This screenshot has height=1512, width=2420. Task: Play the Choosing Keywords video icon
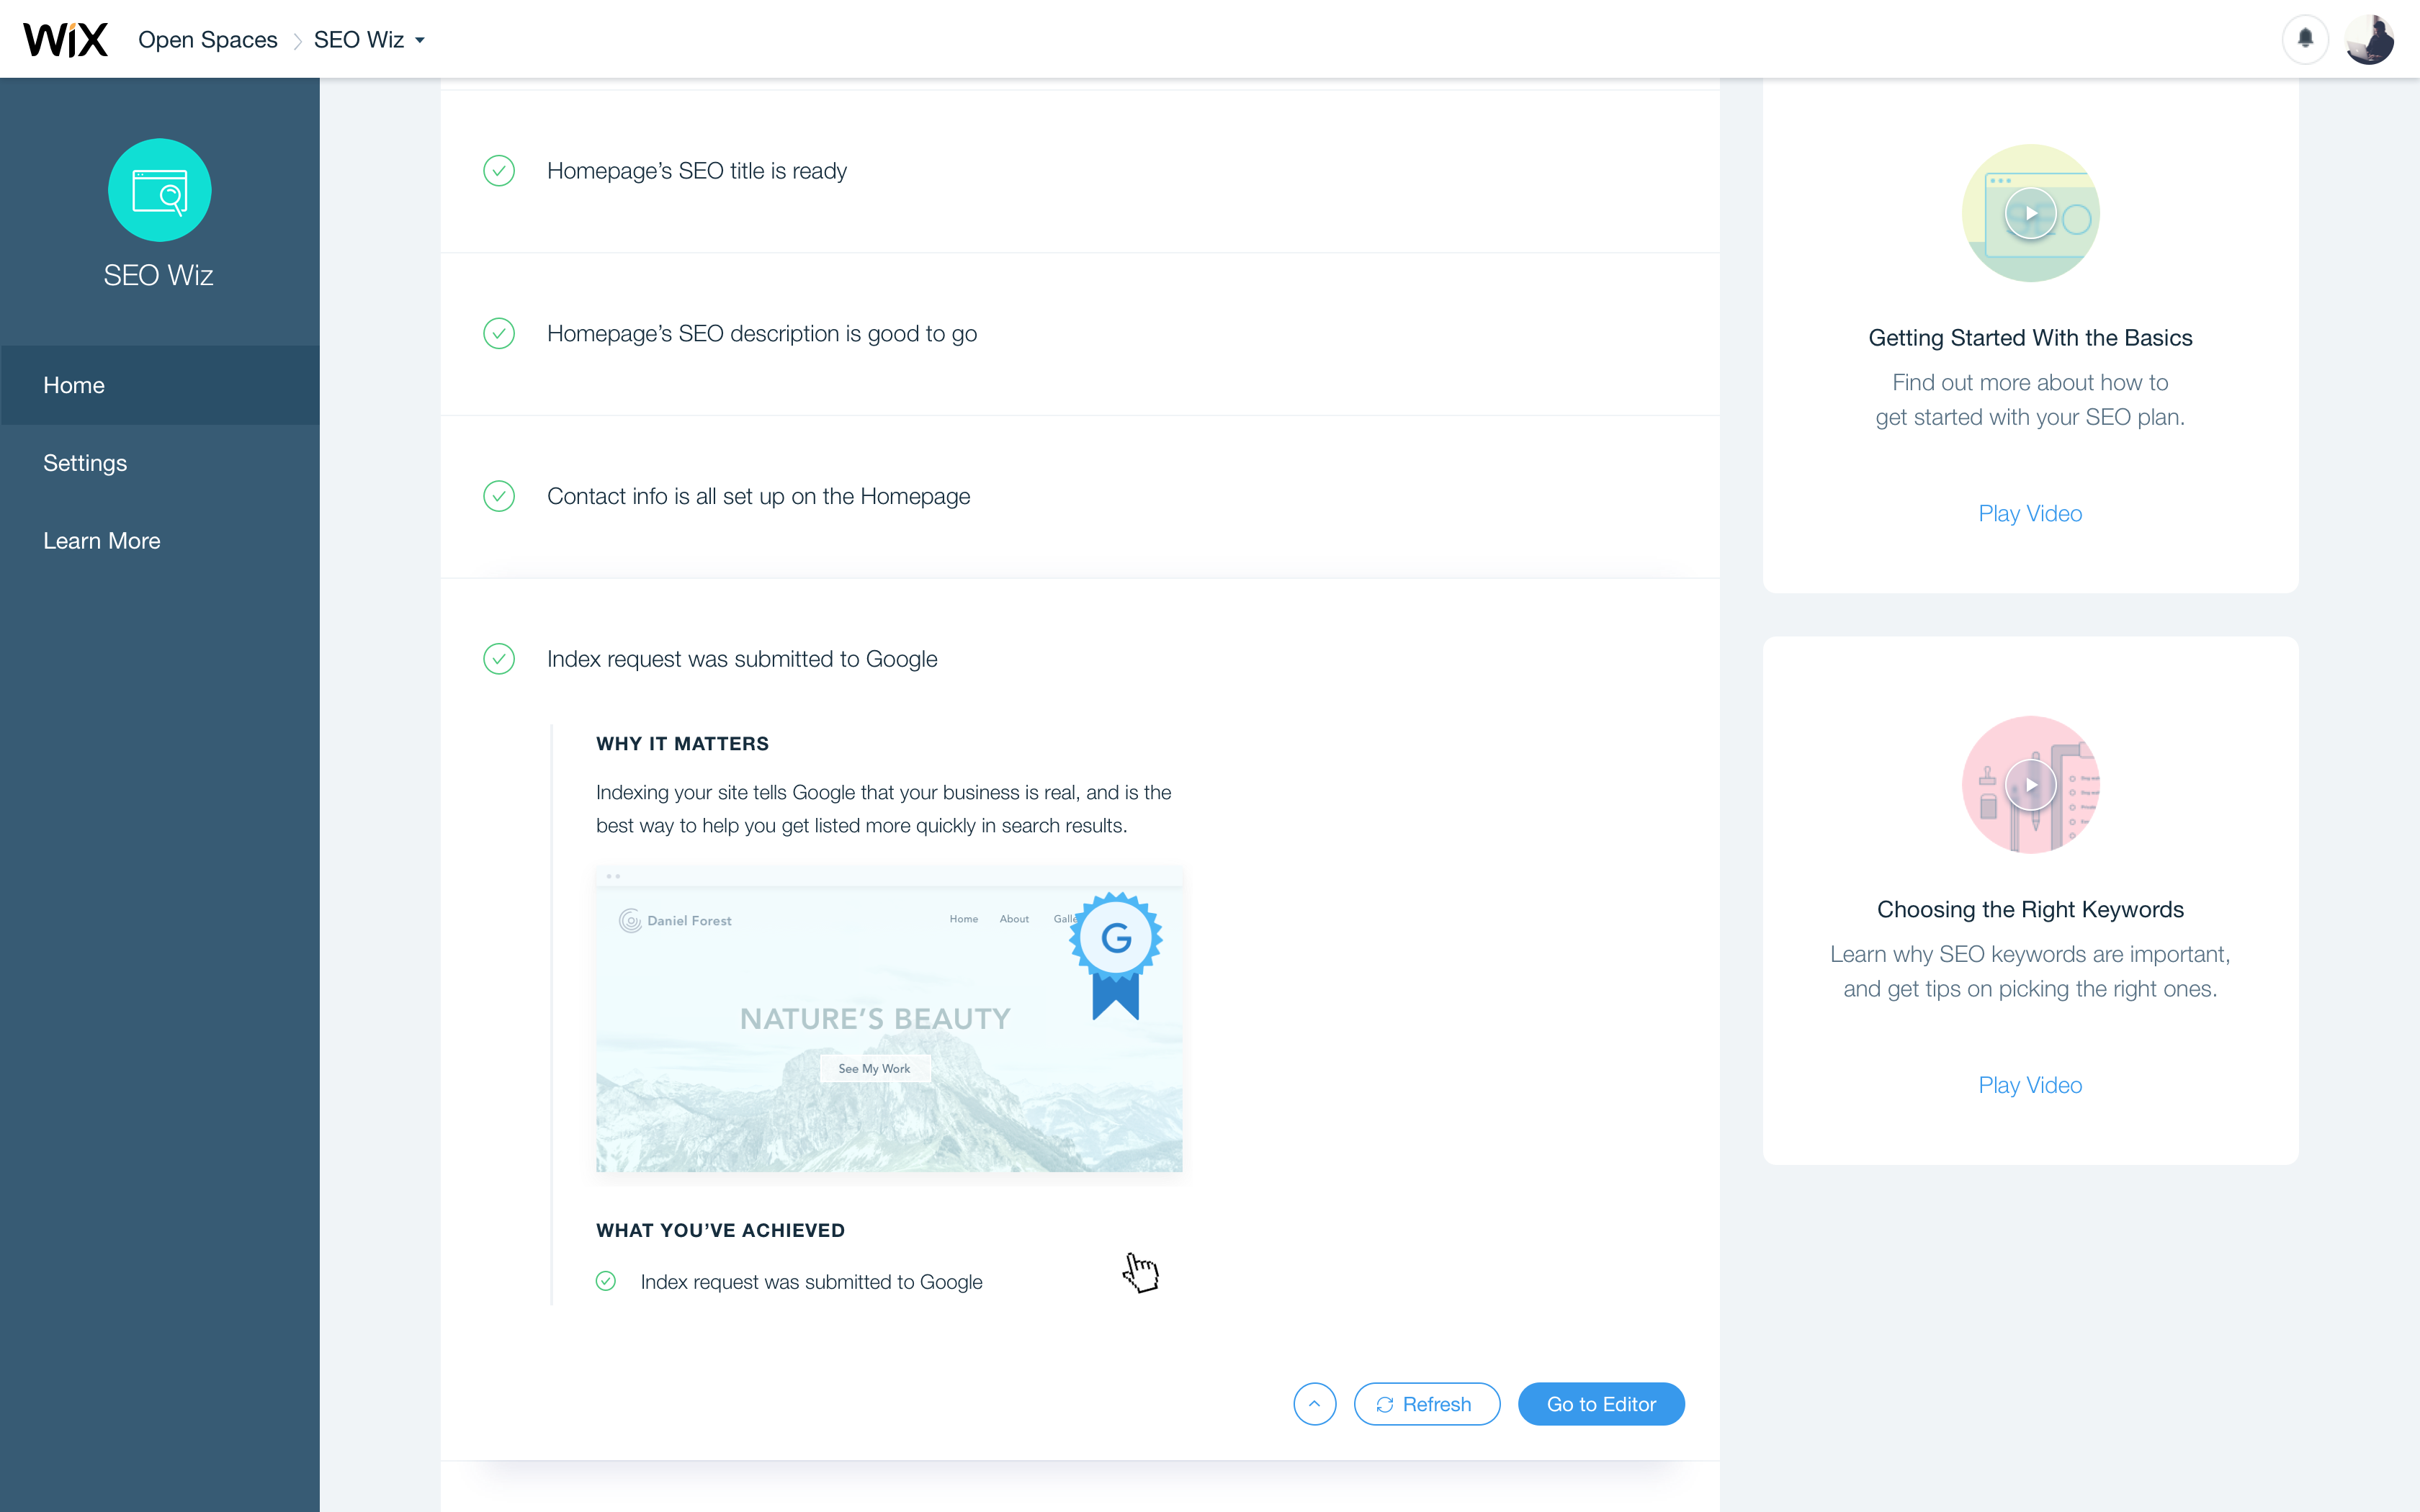tap(2030, 785)
